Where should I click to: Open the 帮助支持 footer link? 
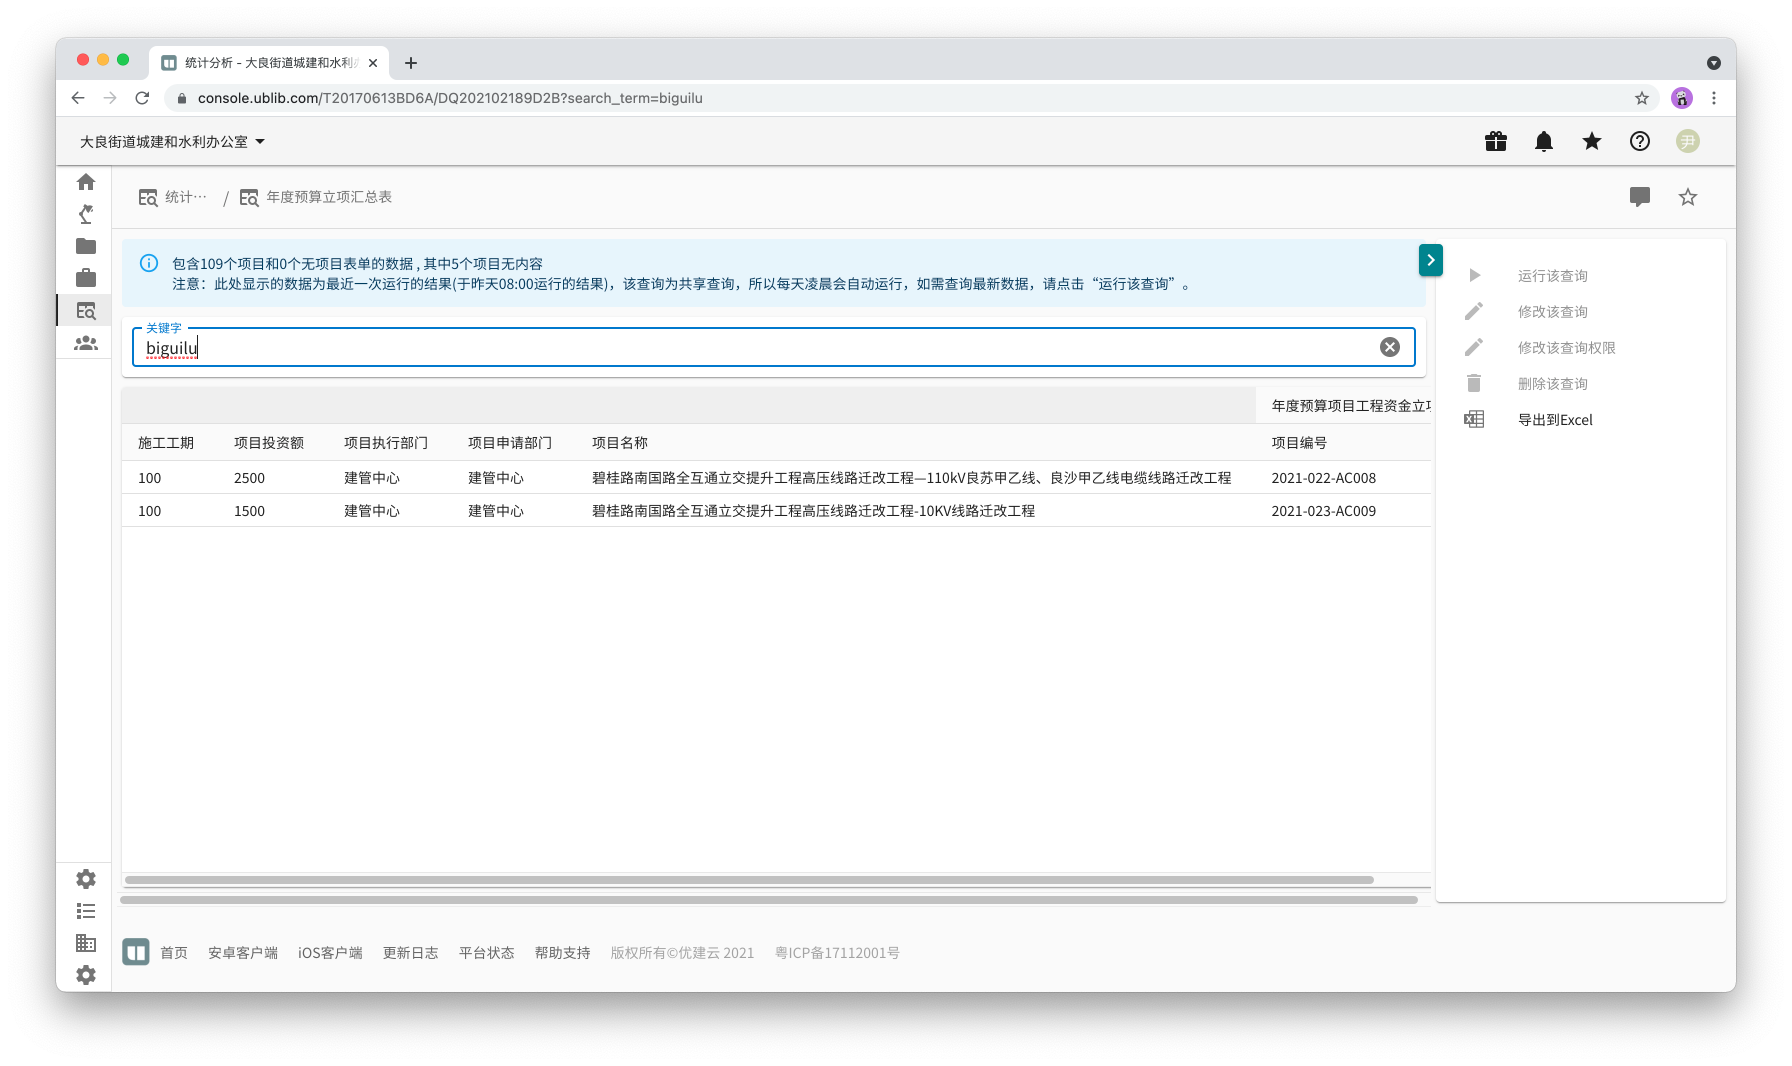point(562,953)
